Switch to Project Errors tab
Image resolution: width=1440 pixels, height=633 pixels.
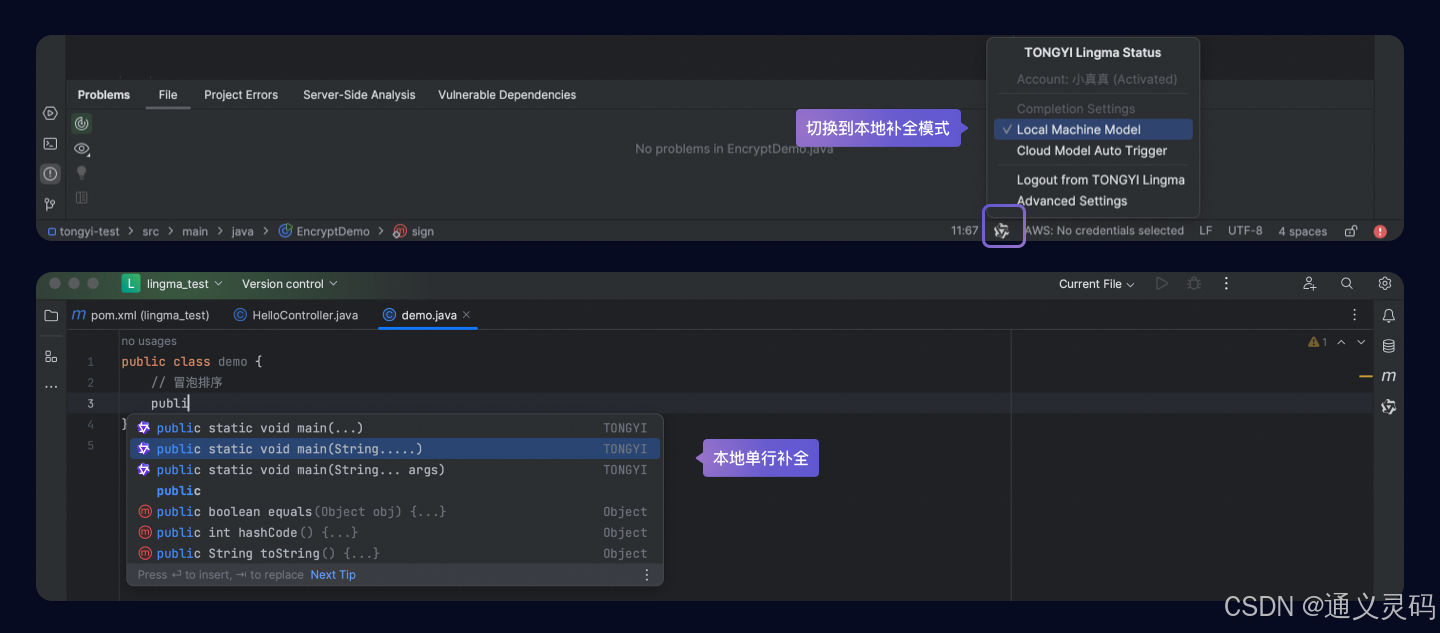tap(241, 95)
